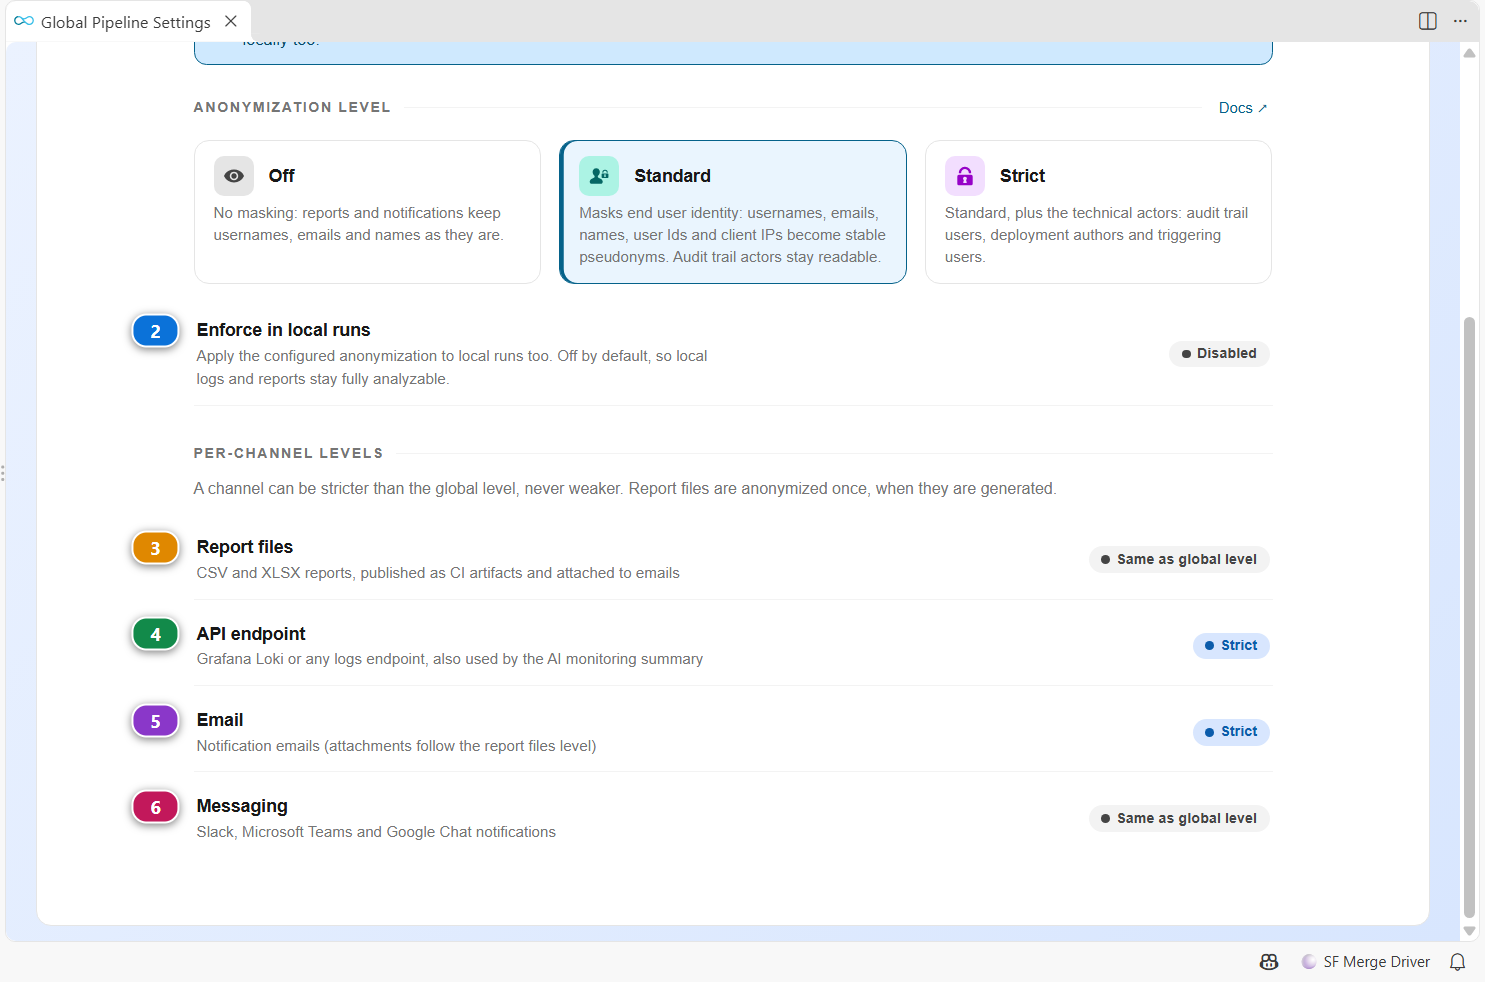This screenshot has width=1485, height=982.
Task: Click the panel drag handle on left edge
Action: (3, 473)
